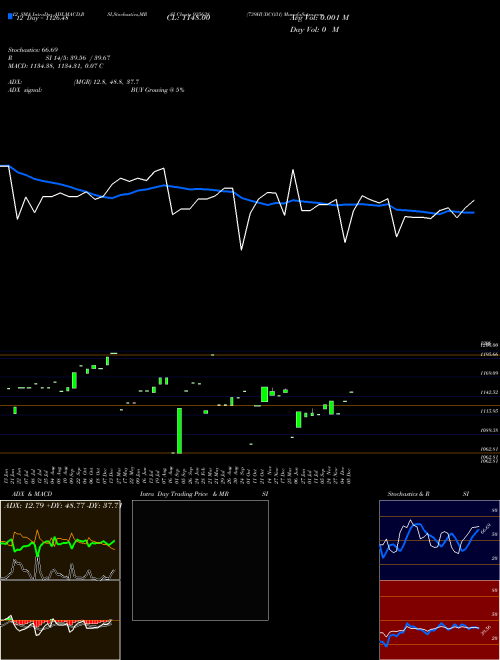Screen dimensions: 500x660
Task: Click the 1089.38 price axis label
Action: [489, 430]
